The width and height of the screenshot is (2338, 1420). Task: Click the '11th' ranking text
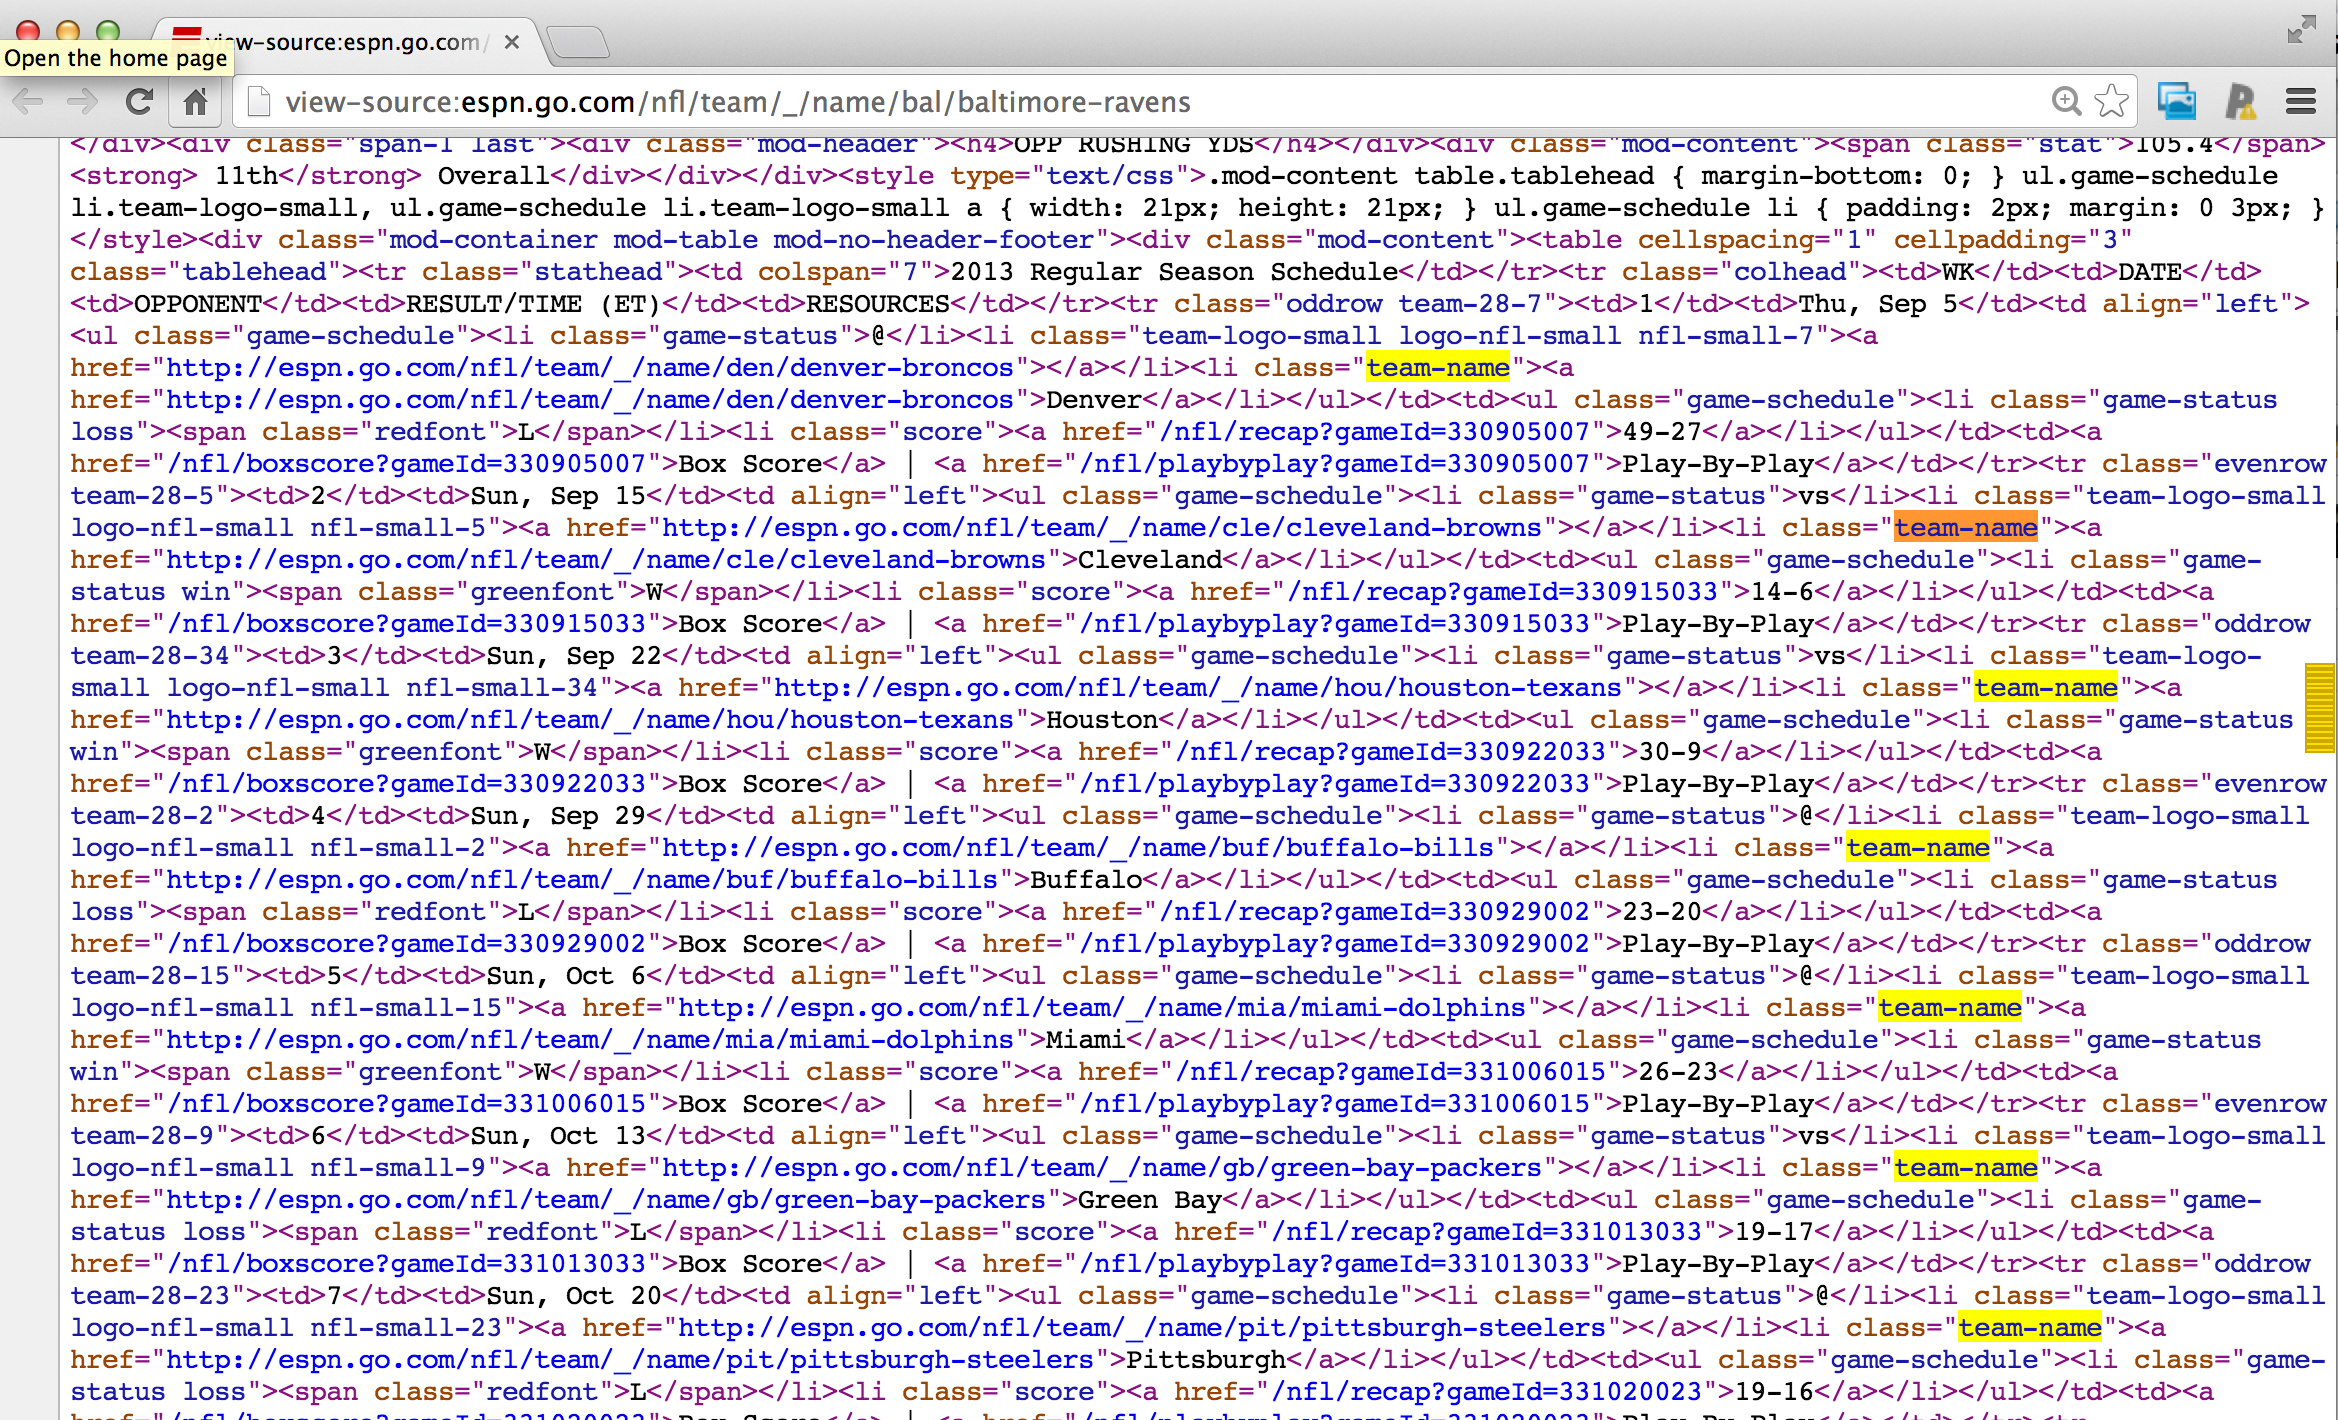pyautogui.click(x=246, y=176)
